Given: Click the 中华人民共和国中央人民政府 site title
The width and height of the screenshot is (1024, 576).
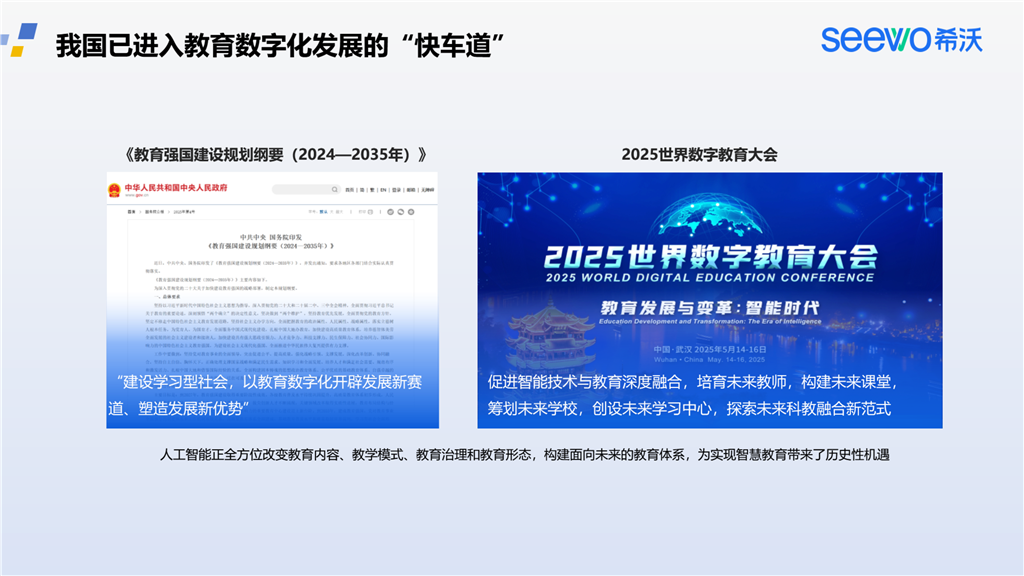Looking at the screenshot, I should tap(176, 187).
